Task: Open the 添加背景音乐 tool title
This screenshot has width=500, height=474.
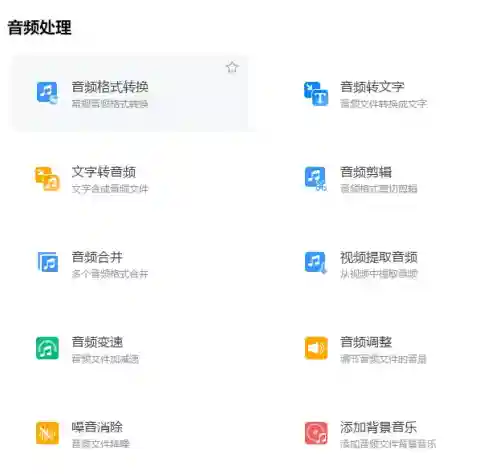Action: [378, 427]
